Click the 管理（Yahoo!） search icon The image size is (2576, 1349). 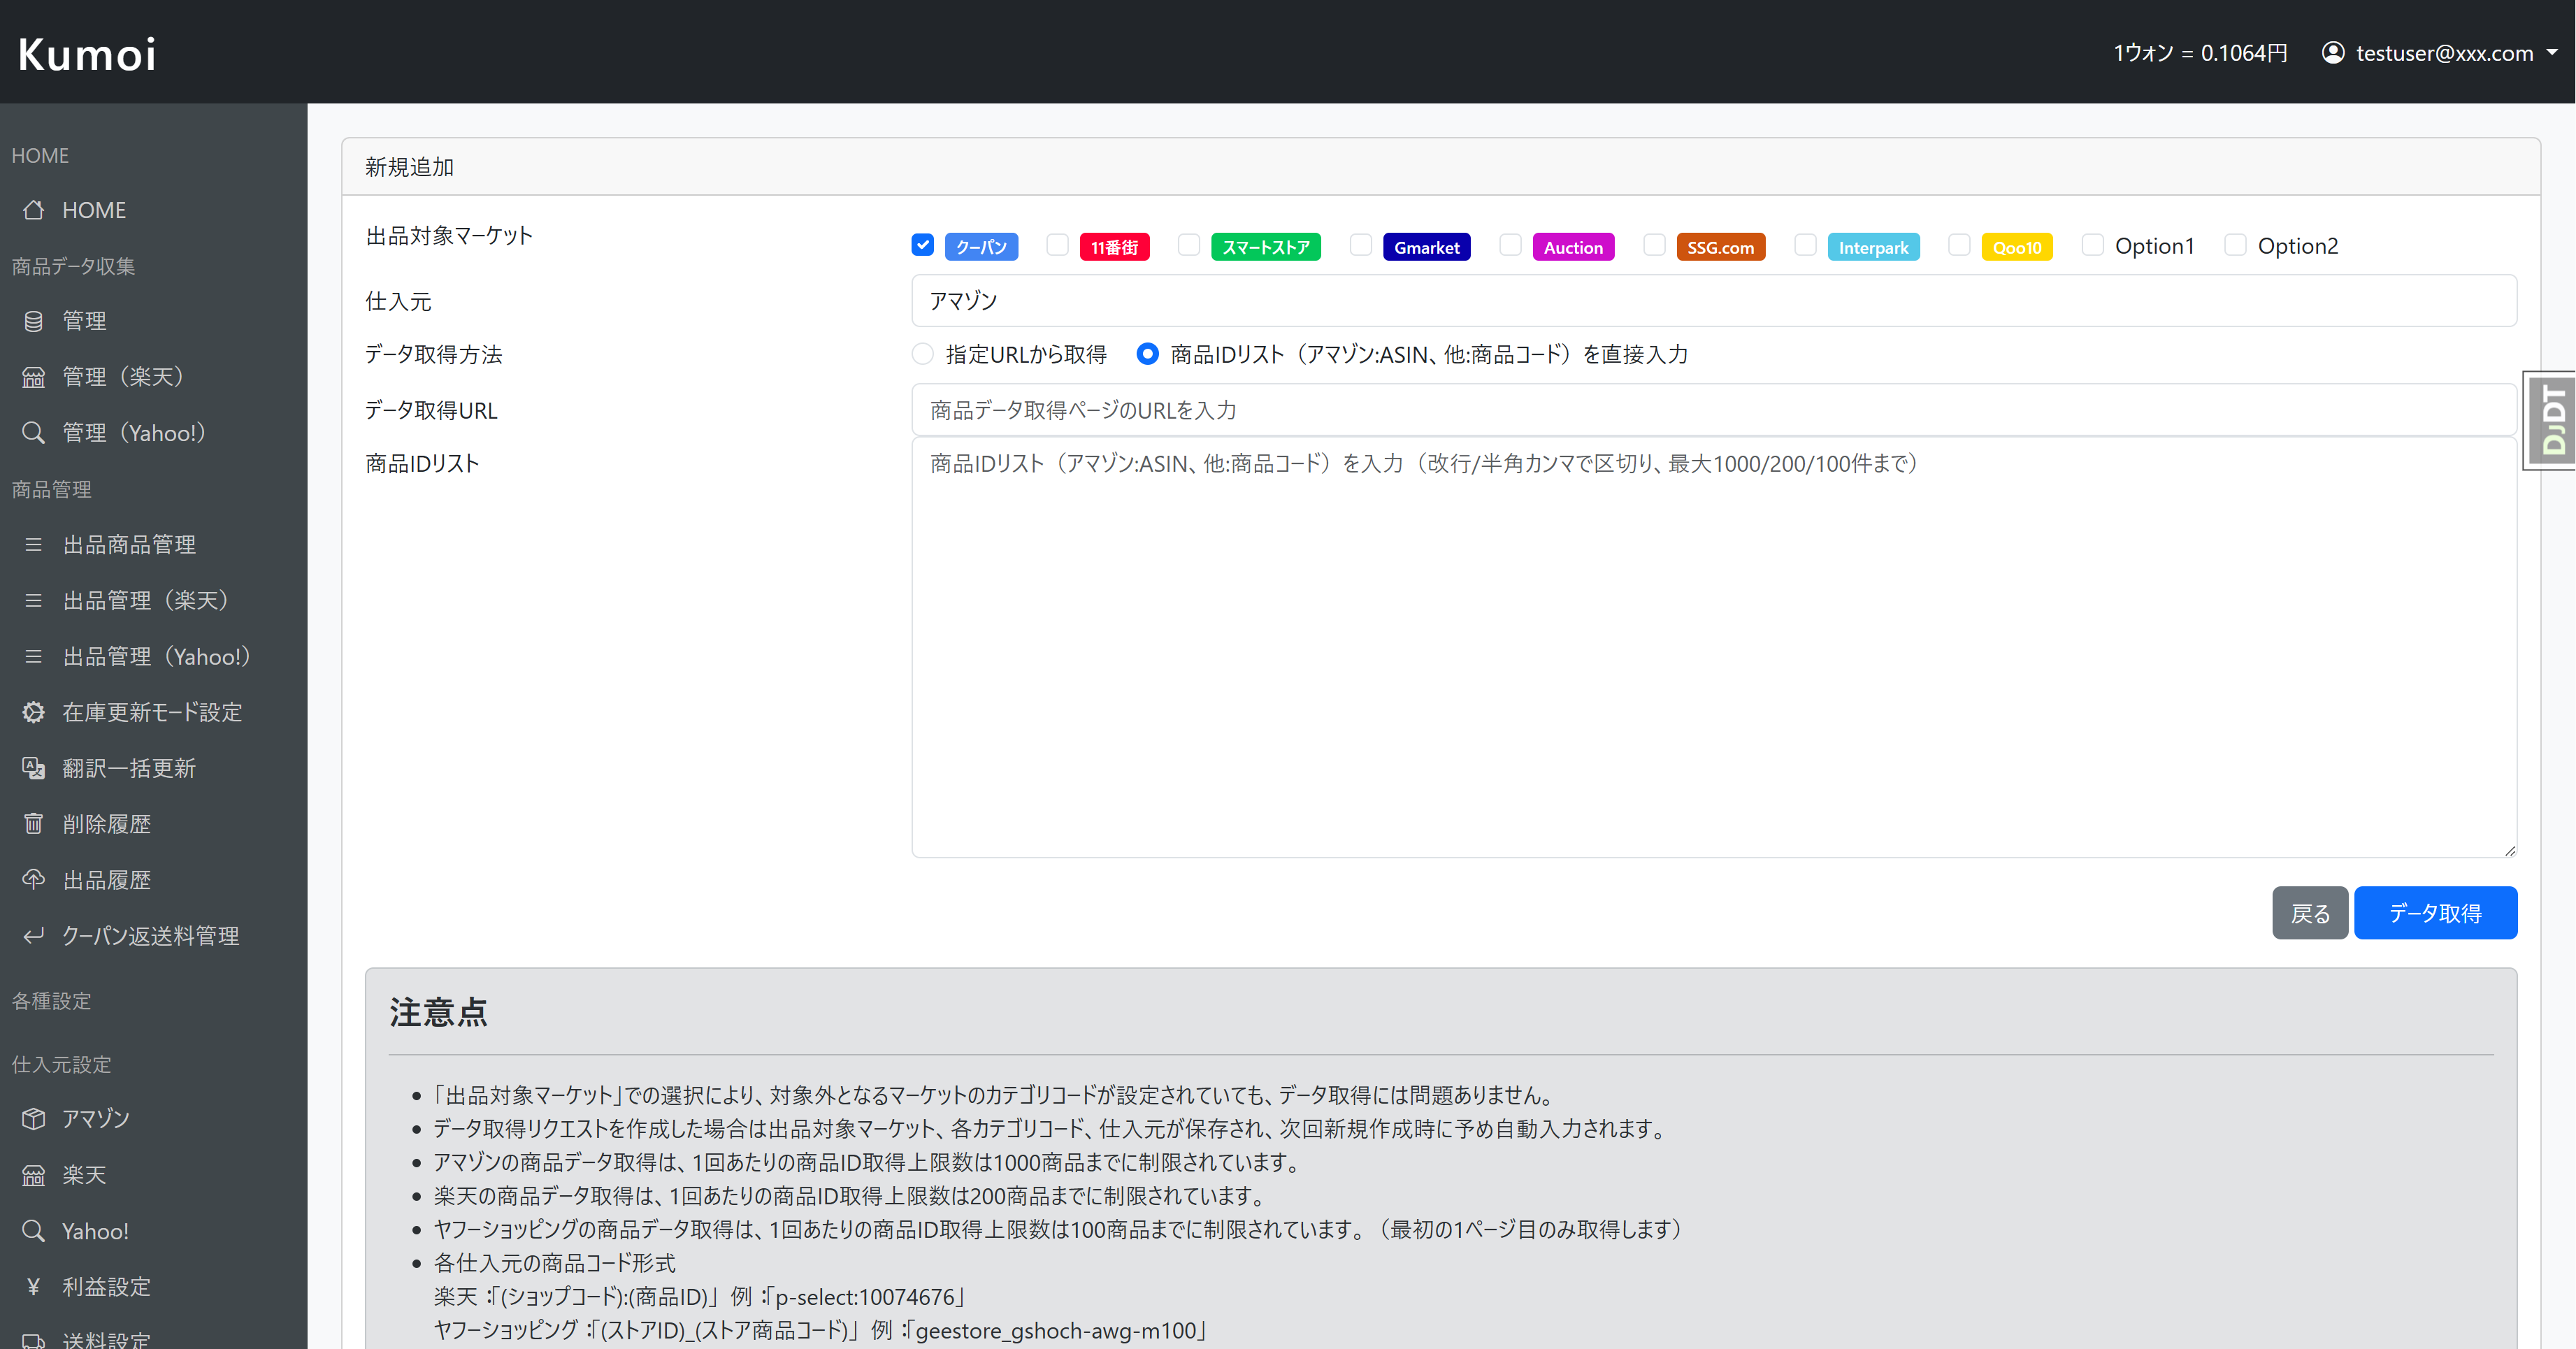(x=34, y=432)
